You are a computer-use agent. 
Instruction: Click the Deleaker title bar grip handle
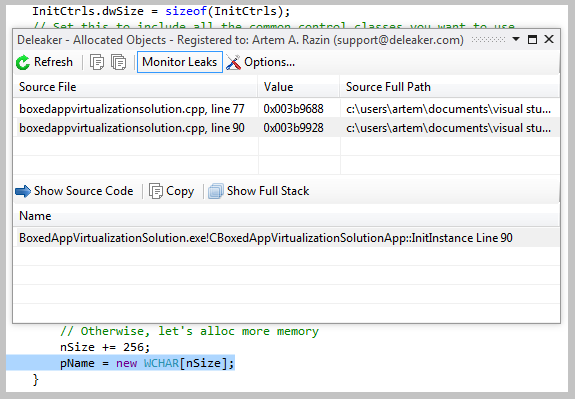(x=488, y=39)
